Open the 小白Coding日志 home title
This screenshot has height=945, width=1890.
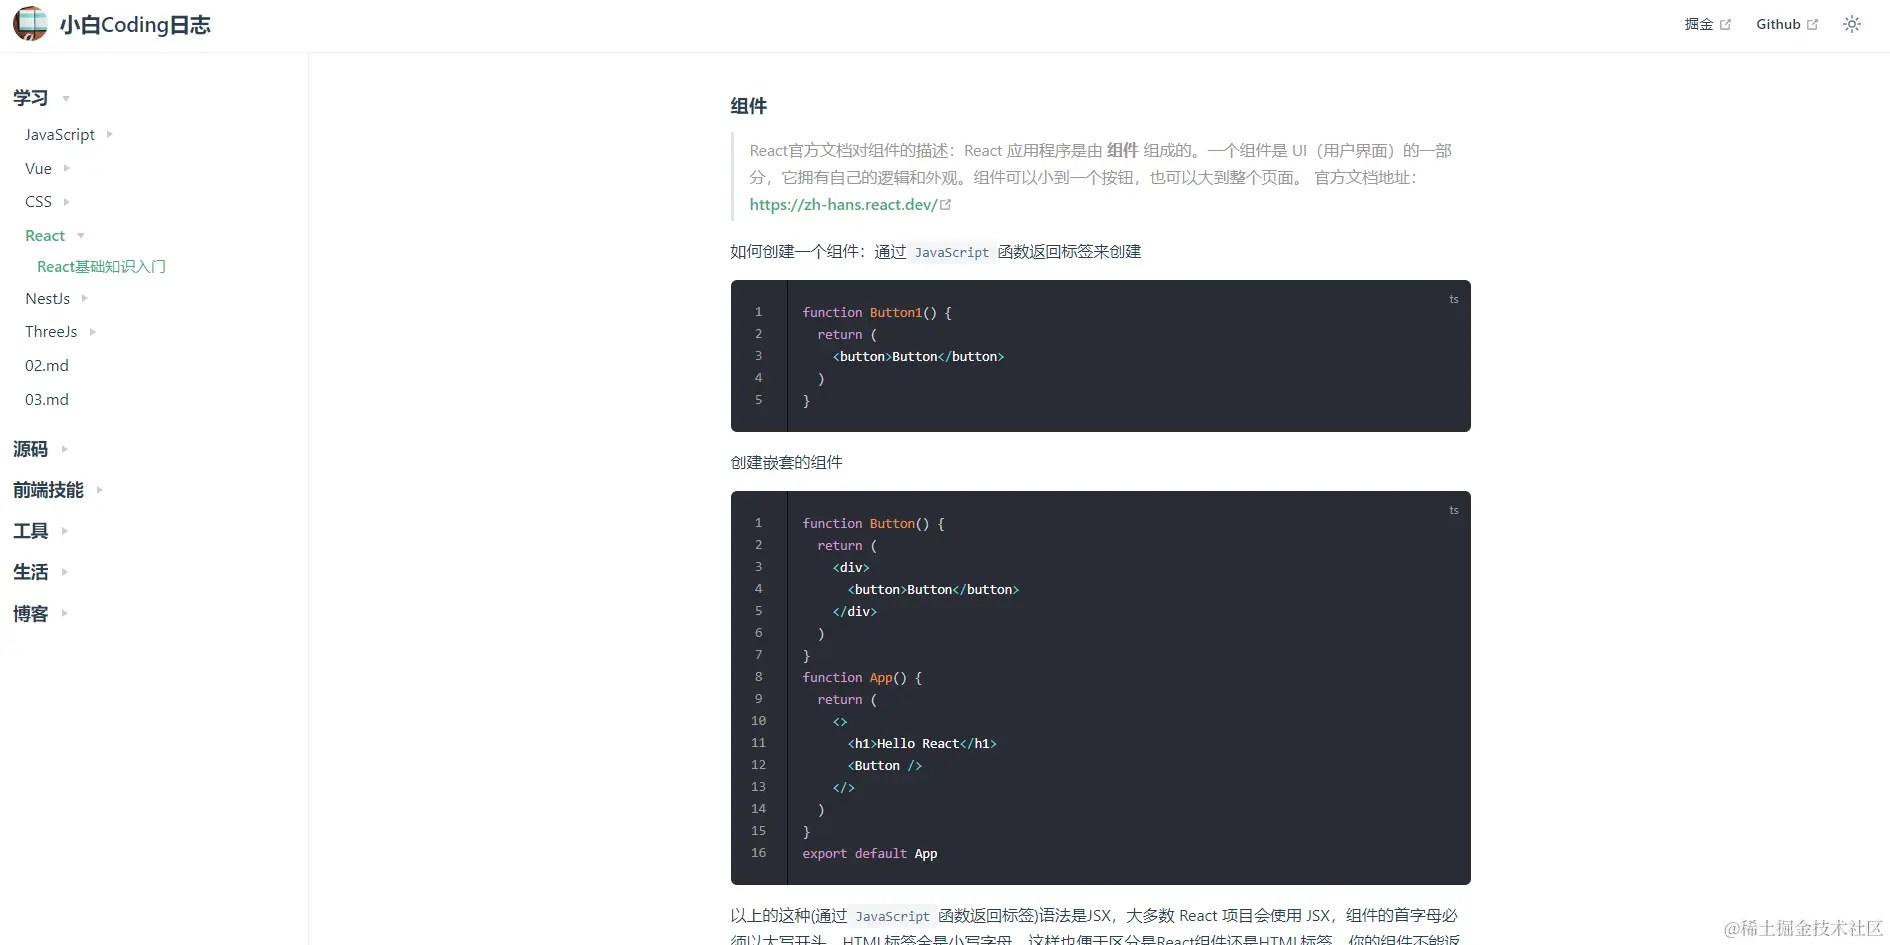[x=135, y=25]
